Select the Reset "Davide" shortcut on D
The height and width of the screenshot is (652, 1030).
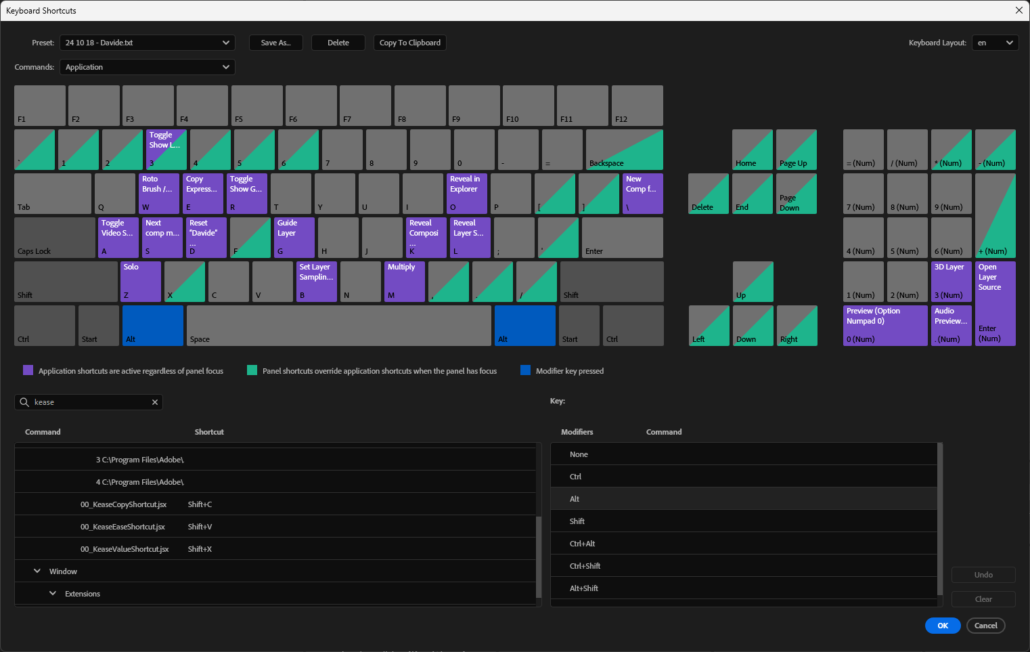coord(205,237)
